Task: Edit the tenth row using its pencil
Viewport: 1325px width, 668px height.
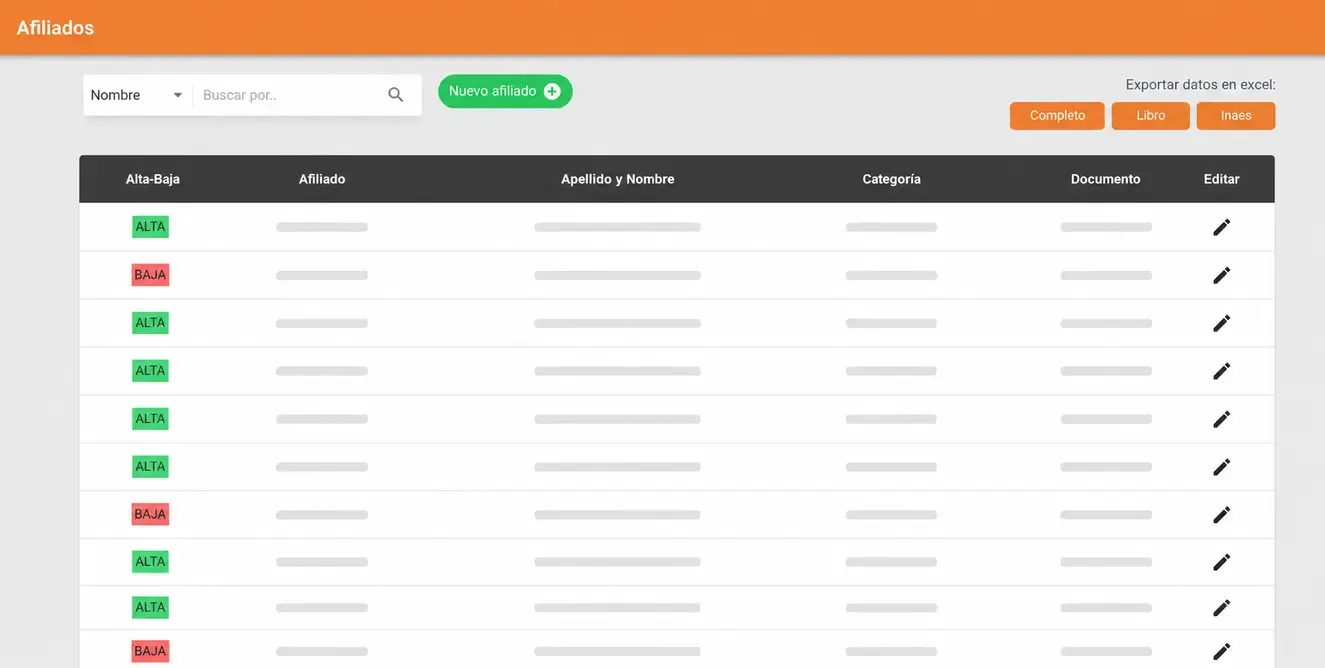Action: 1221,651
